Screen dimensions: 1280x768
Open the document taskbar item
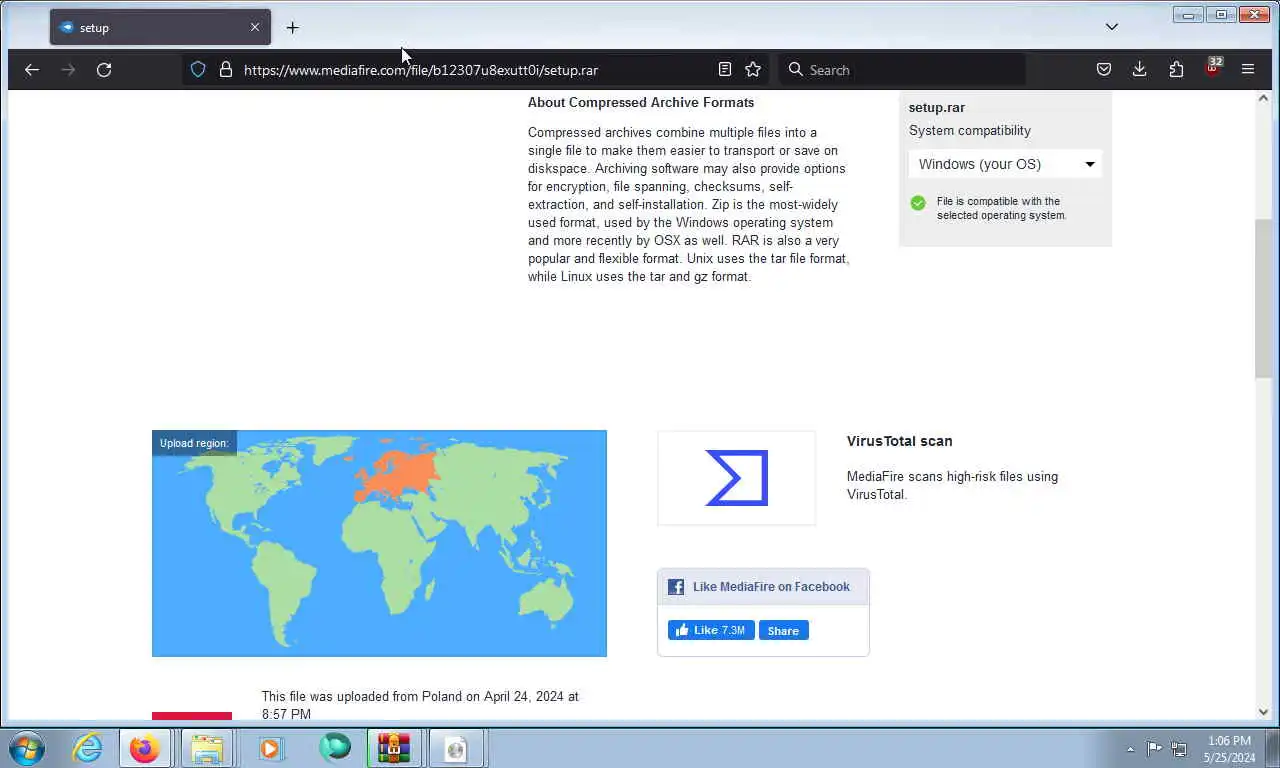point(456,748)
